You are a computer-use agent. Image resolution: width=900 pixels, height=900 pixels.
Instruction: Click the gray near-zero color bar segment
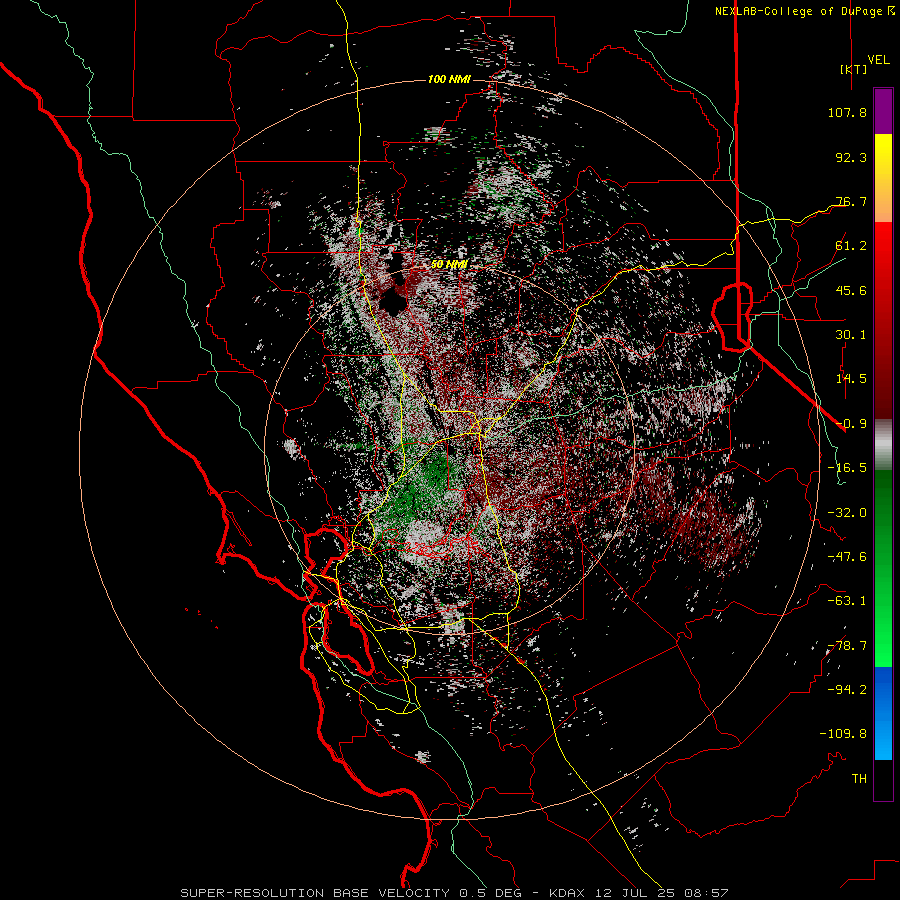click(x=883, y=445)
